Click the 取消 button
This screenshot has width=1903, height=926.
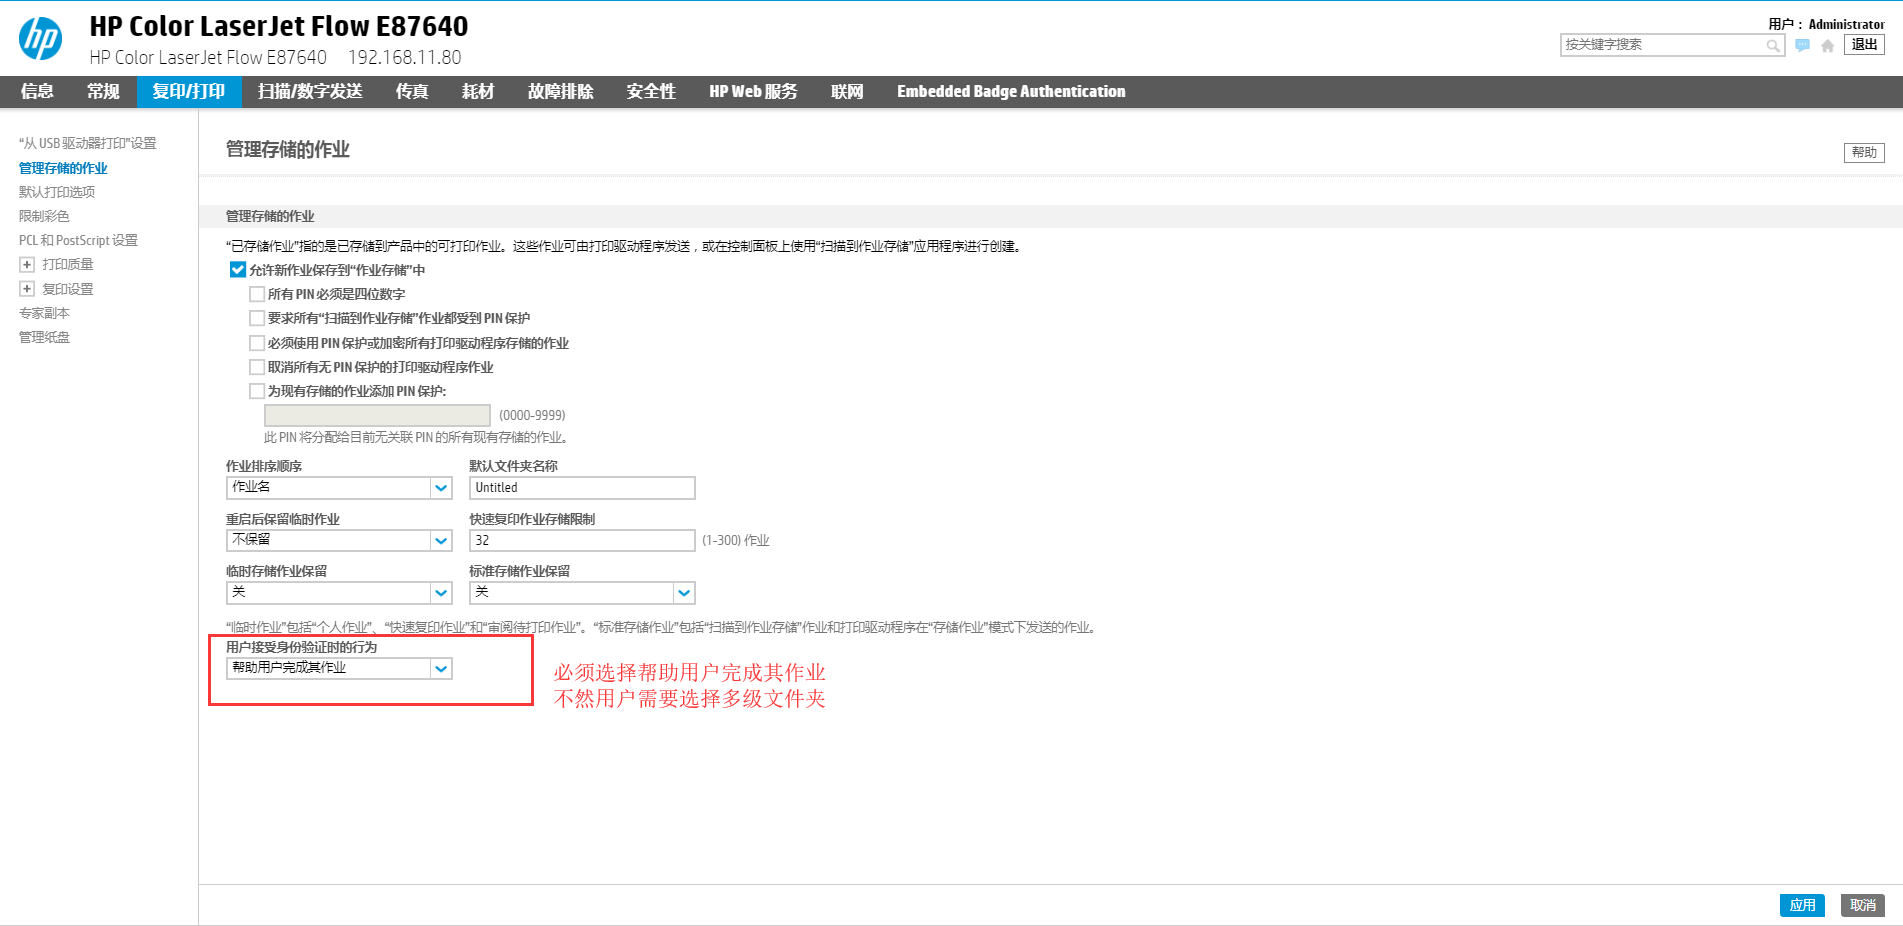[1863, 905]
